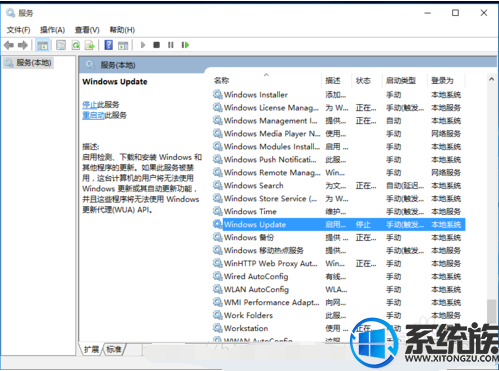This screenshot has width=499, height=371.
Task: Click the Services app icon in title bar
Action: coord(10,13)
